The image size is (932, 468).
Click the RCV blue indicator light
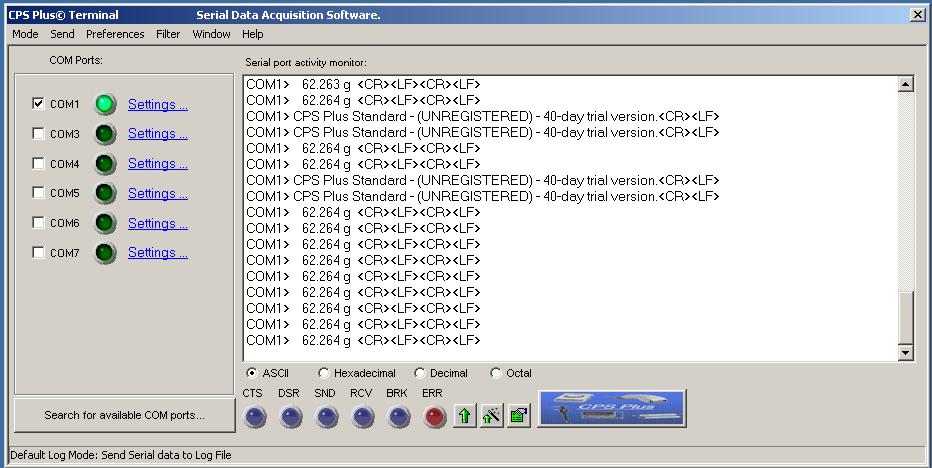pos(363,417)
